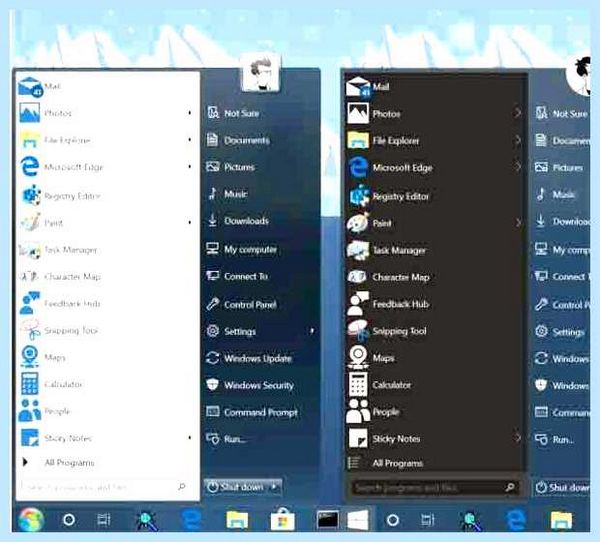600x542 pixels.
Task: Launch Microsoft Edge icon in dark menu
Action: [358, 168]
